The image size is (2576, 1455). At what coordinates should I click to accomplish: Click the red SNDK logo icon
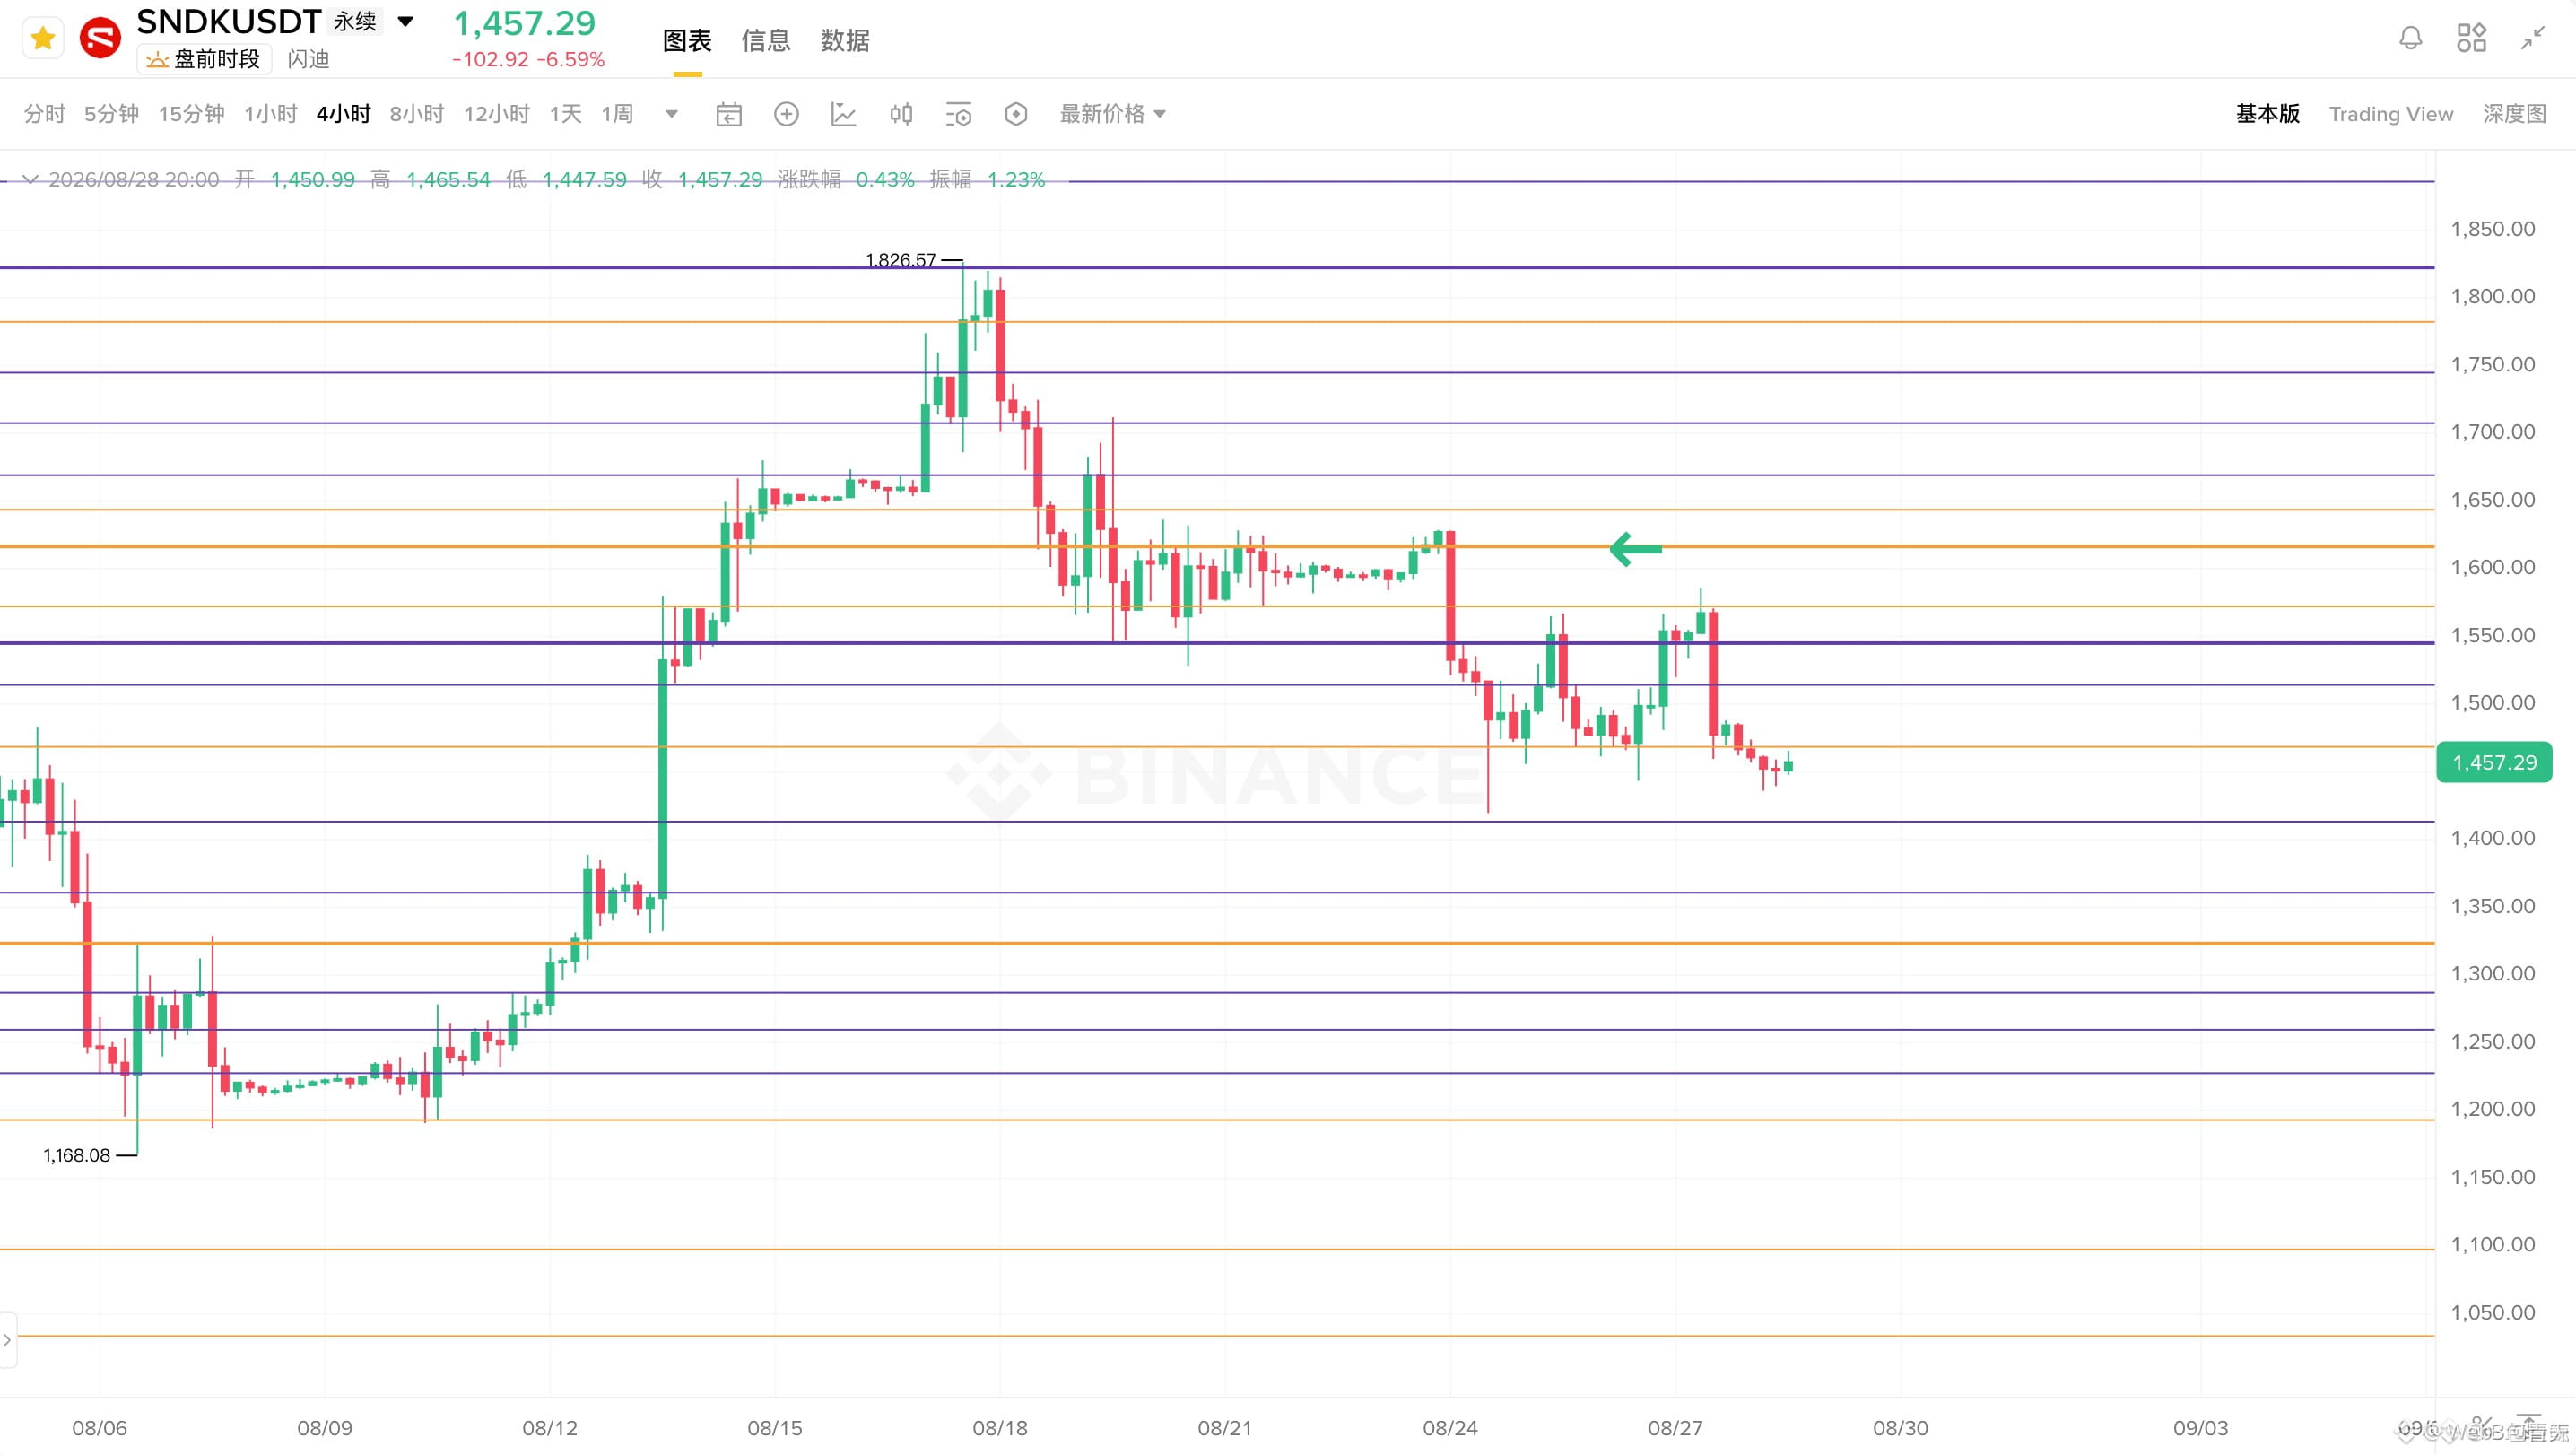pyautogui.click(x=100, y=39)
